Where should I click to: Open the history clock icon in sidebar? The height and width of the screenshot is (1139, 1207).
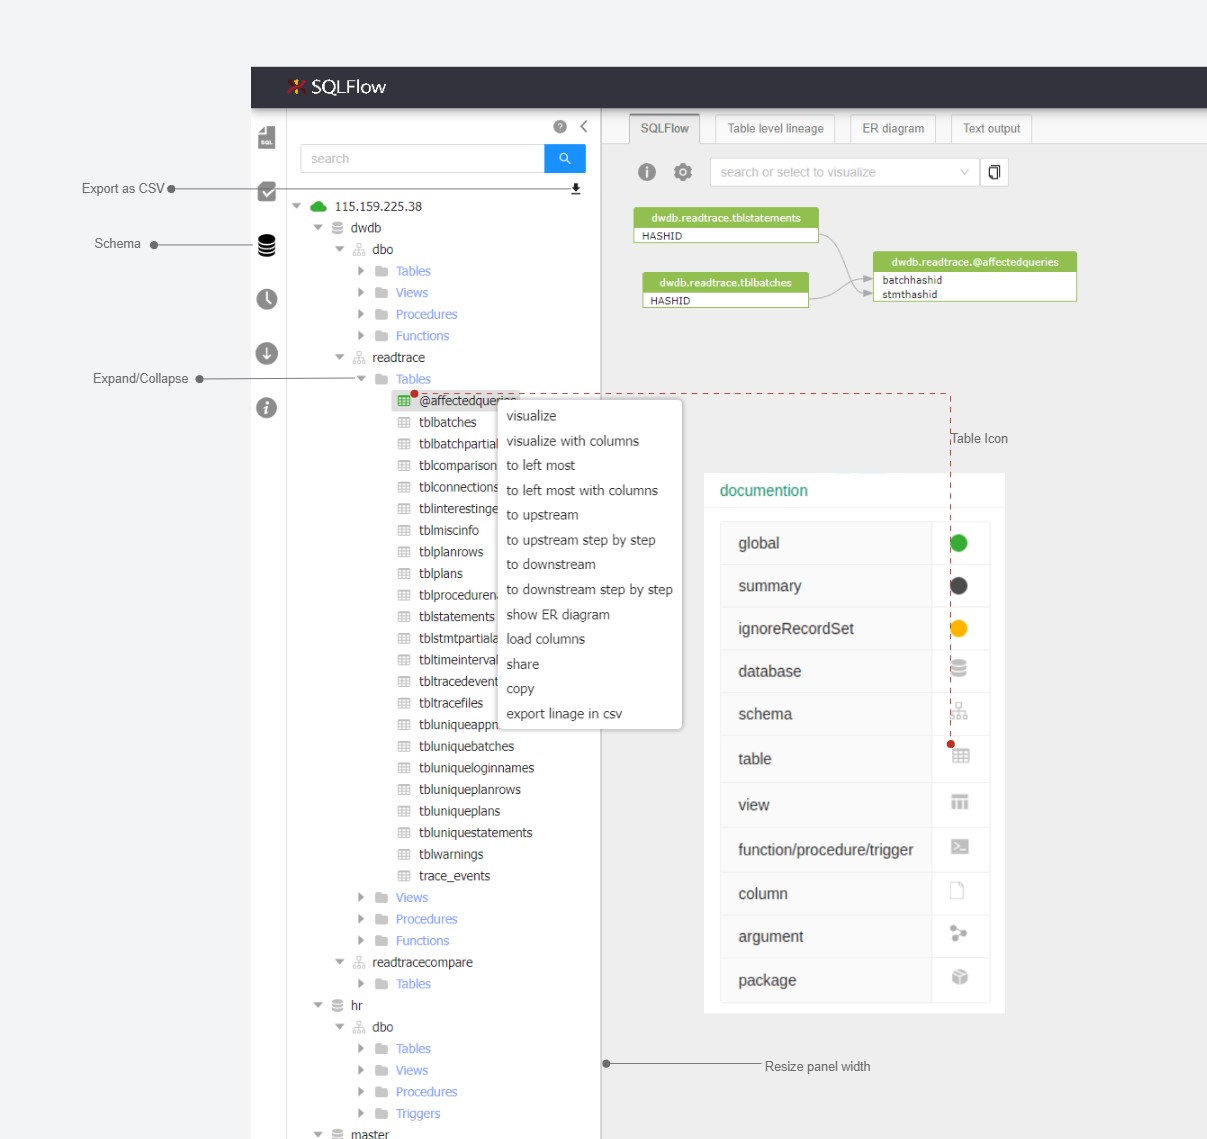click(266, 299)
